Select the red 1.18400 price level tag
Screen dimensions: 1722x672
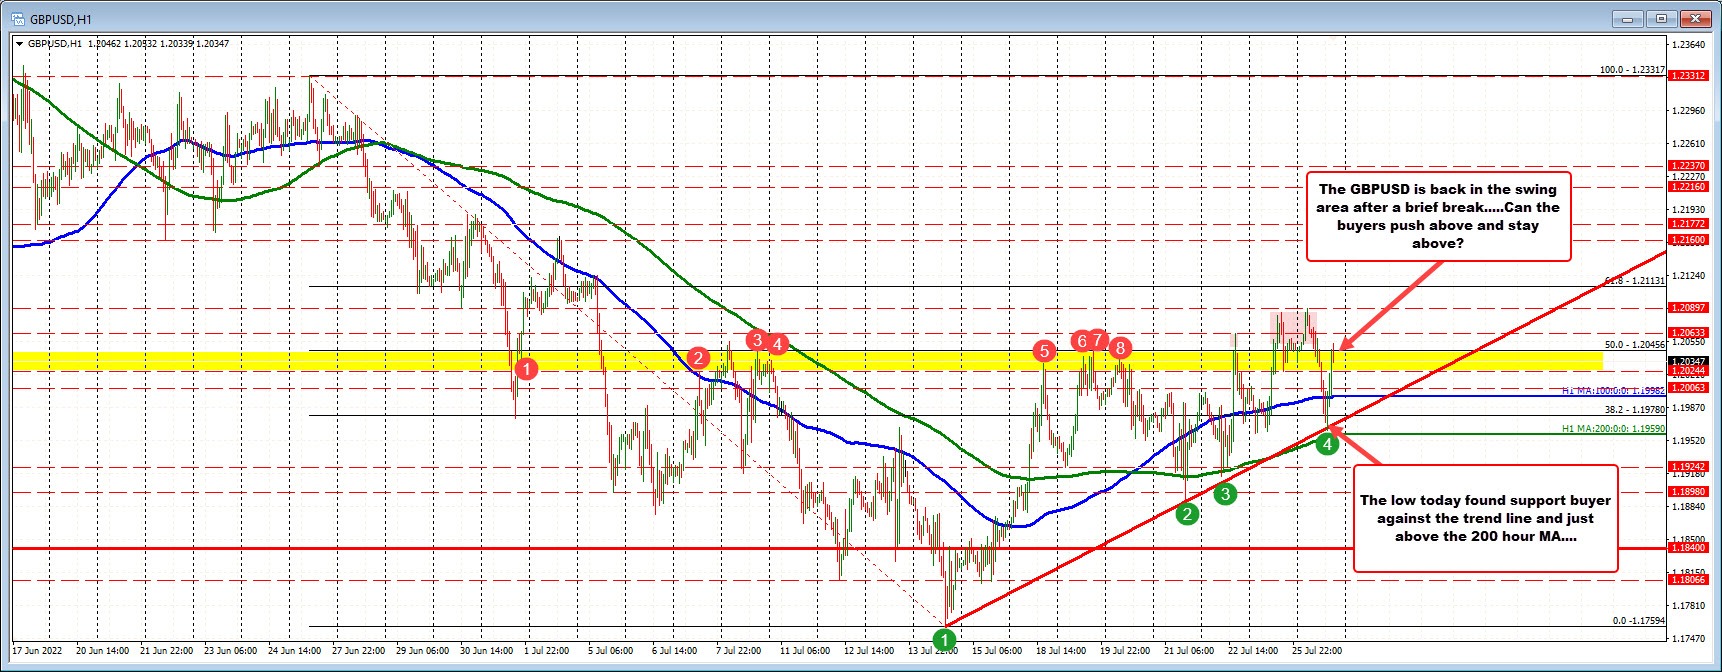point(1689,548)
